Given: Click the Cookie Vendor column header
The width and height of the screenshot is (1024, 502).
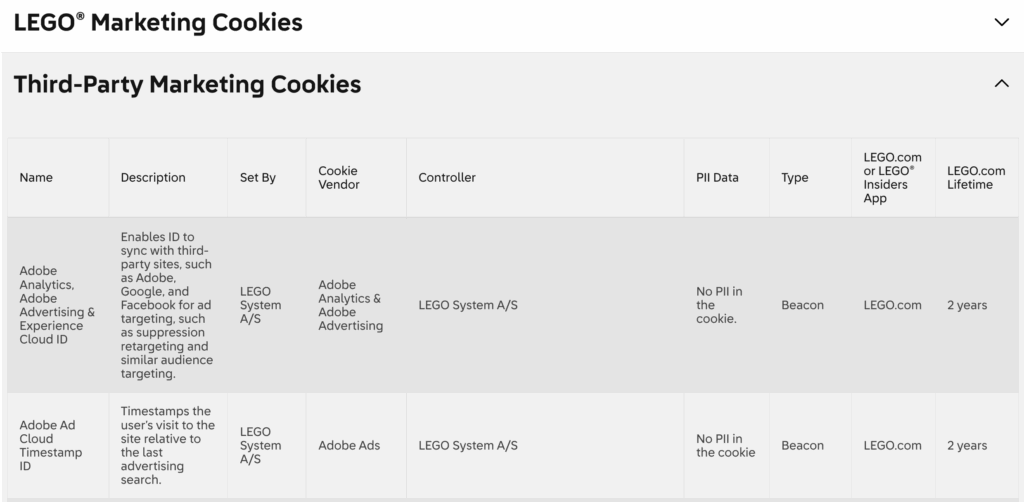Looking at the screenshot, I should point(338,178).
